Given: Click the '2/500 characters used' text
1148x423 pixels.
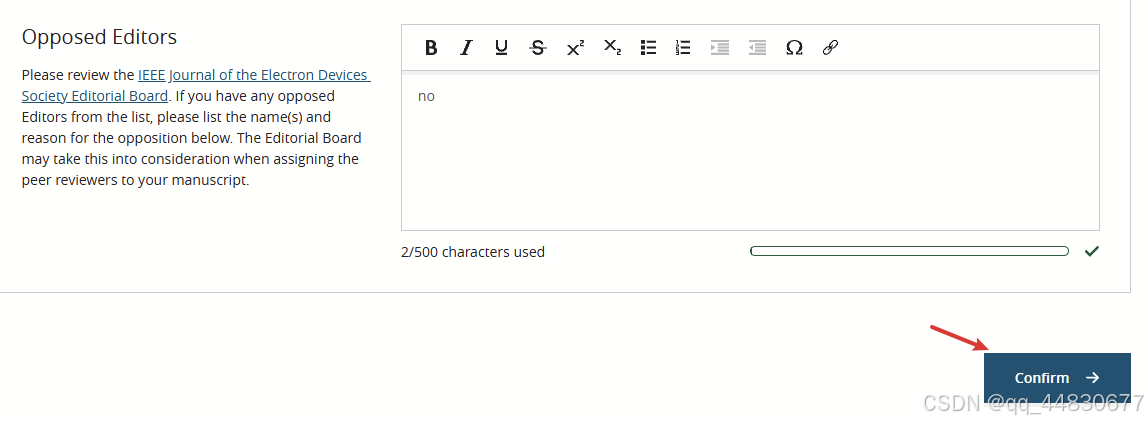Looking at the screenshot, I should pyautogui.click(x=473, y=252).
